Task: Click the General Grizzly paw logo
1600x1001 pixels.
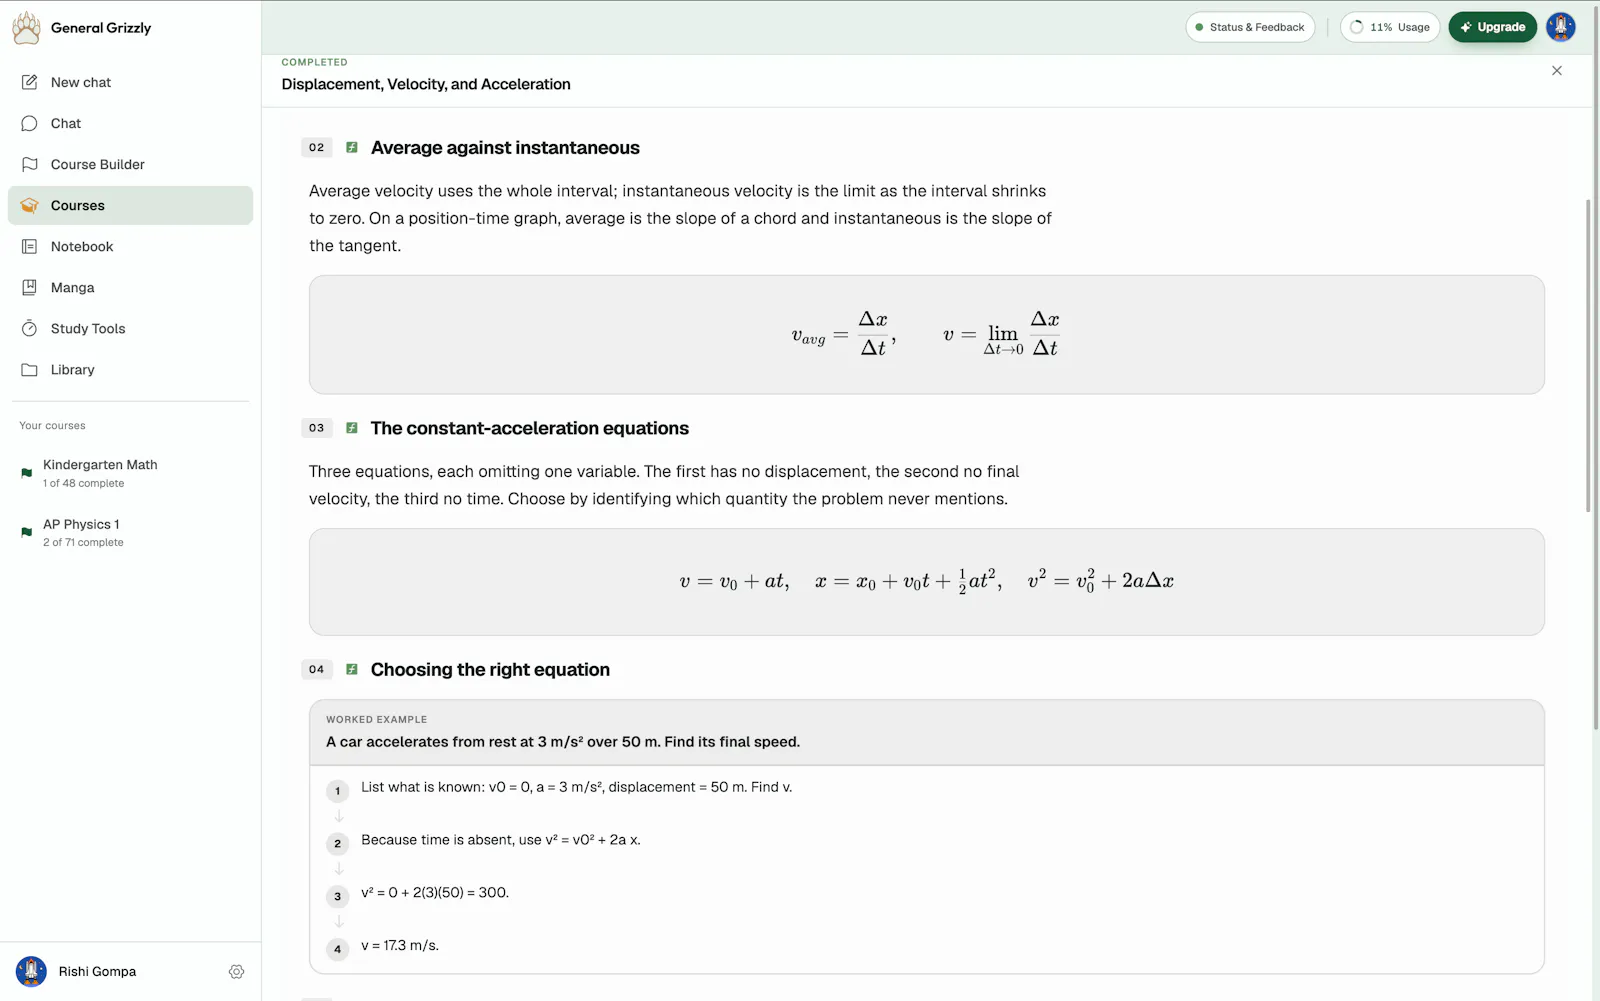Action: pyautogui.click(x=27, y=28)
